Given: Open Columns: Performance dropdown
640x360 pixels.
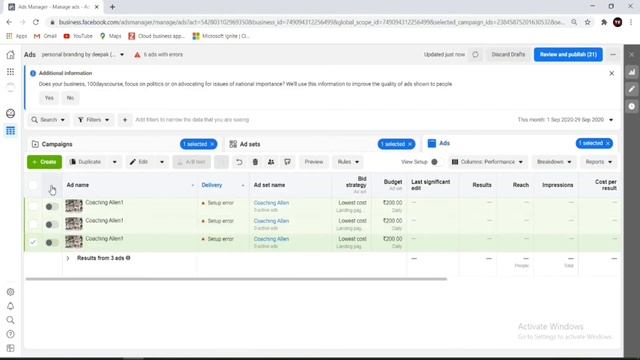Looking at the screenshot, I should pos(488,162).
